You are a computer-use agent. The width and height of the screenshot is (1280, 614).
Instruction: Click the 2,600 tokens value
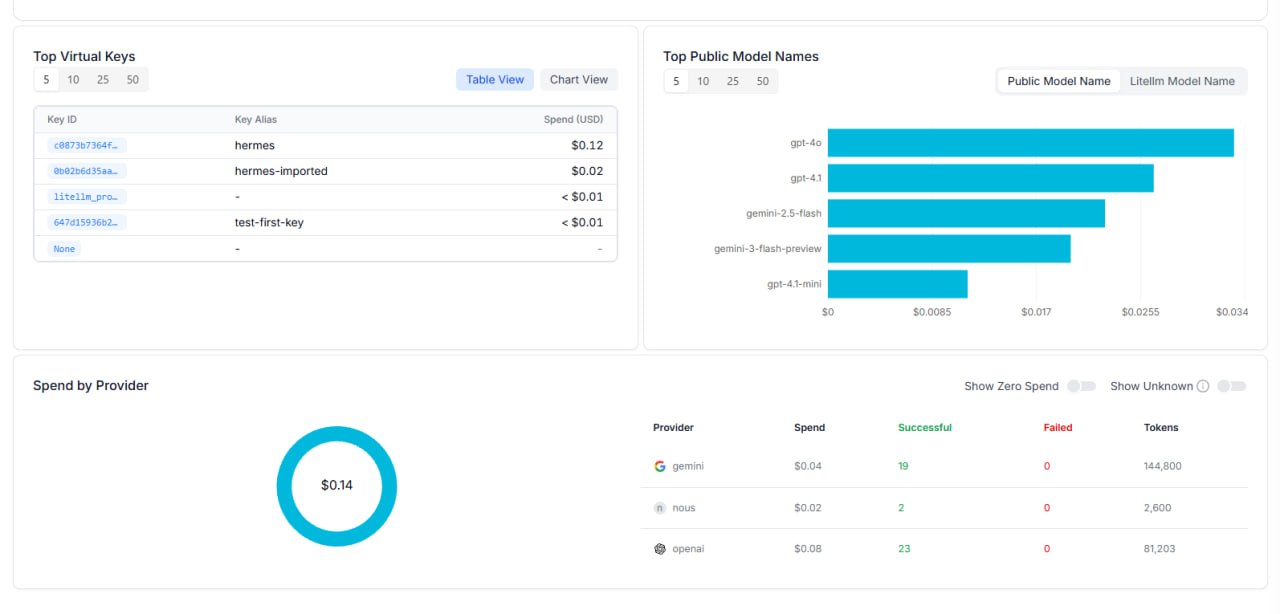pos(1157,508)
